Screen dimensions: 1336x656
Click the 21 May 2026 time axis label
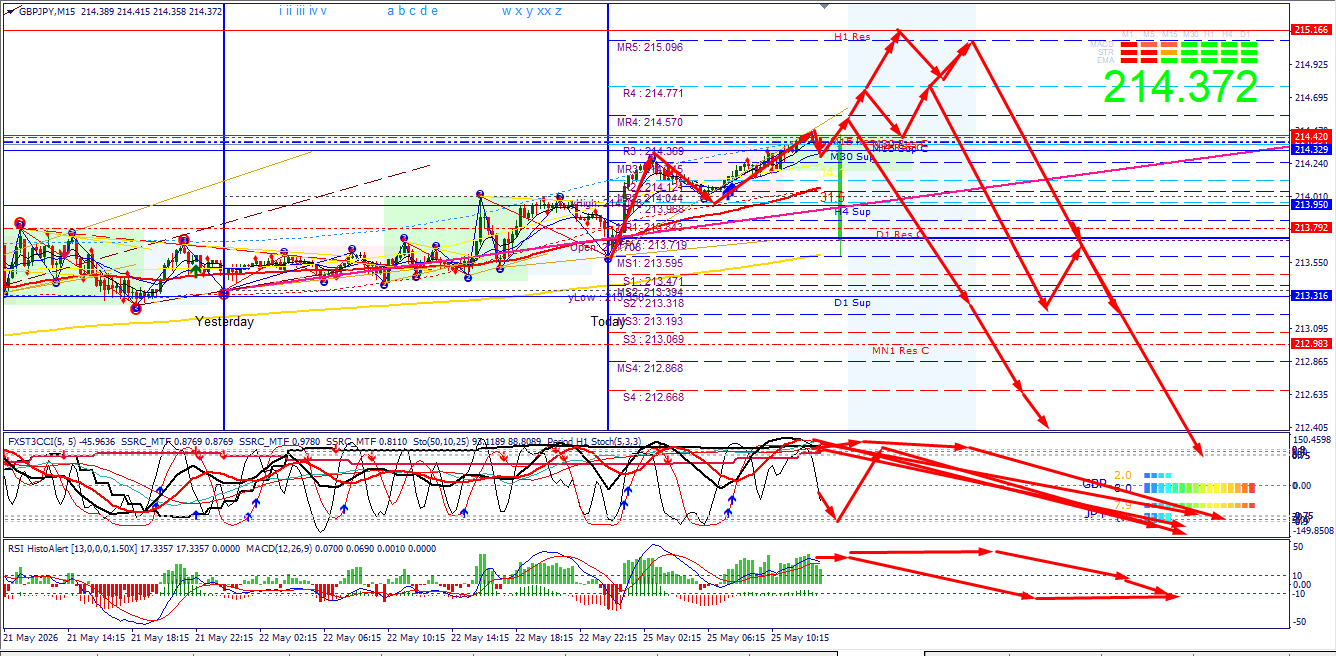[x=33, y=637]
